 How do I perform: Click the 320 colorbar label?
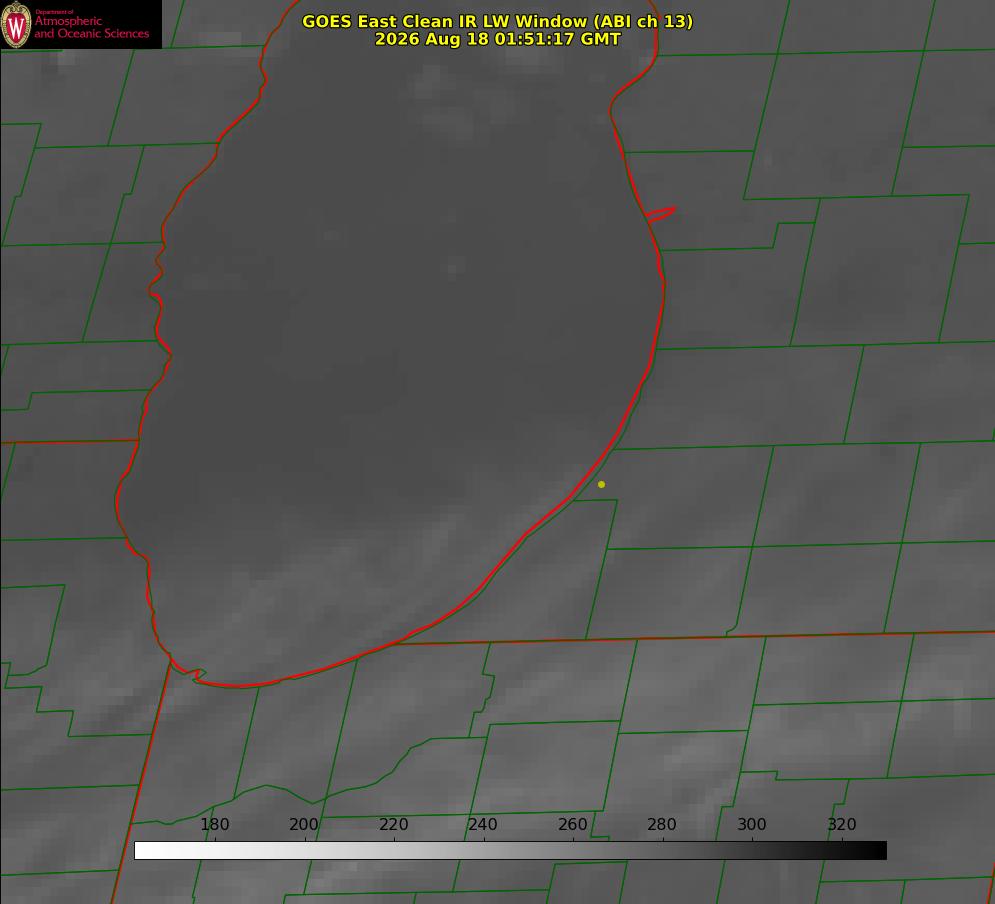pos(842,824)
